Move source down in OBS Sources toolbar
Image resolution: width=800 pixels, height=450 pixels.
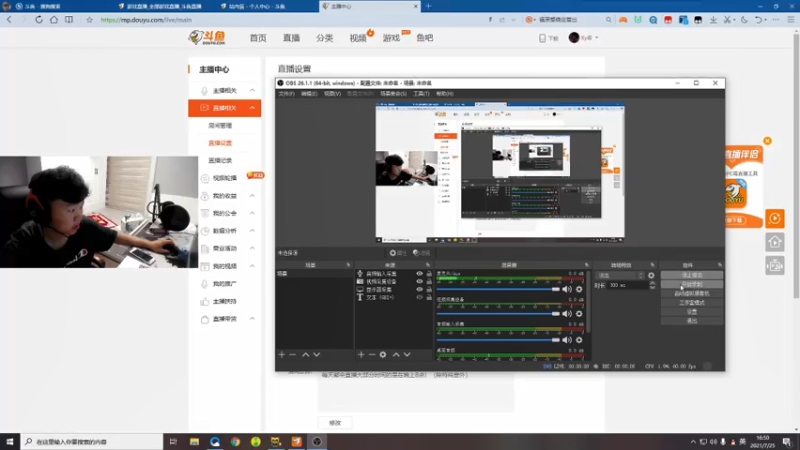[x=407, y=355]
